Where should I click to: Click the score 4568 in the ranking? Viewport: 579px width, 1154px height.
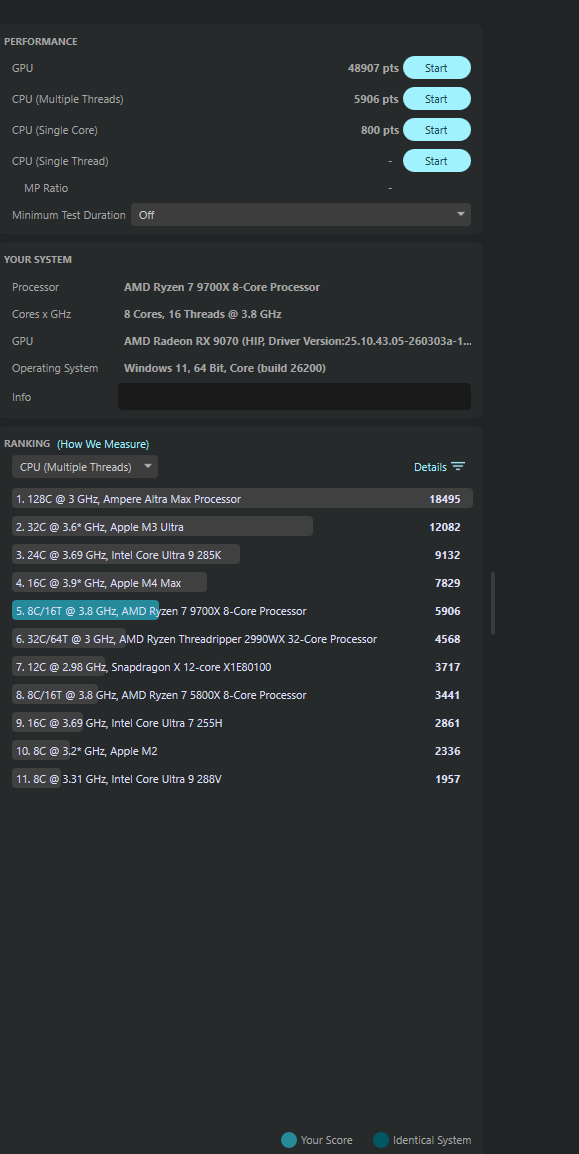point(447,639)
